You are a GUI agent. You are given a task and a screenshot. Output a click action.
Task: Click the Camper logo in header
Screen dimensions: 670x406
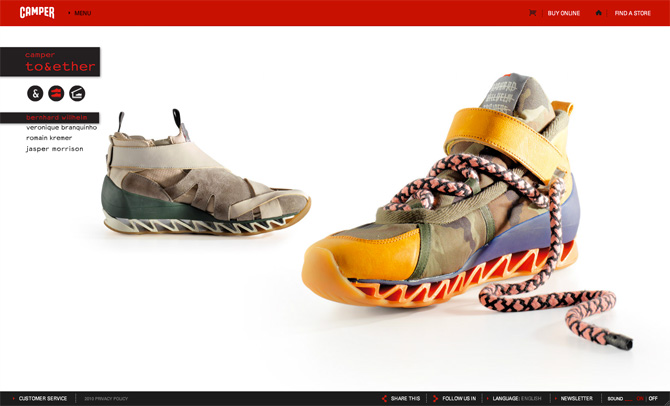click(x=37, y=13)
